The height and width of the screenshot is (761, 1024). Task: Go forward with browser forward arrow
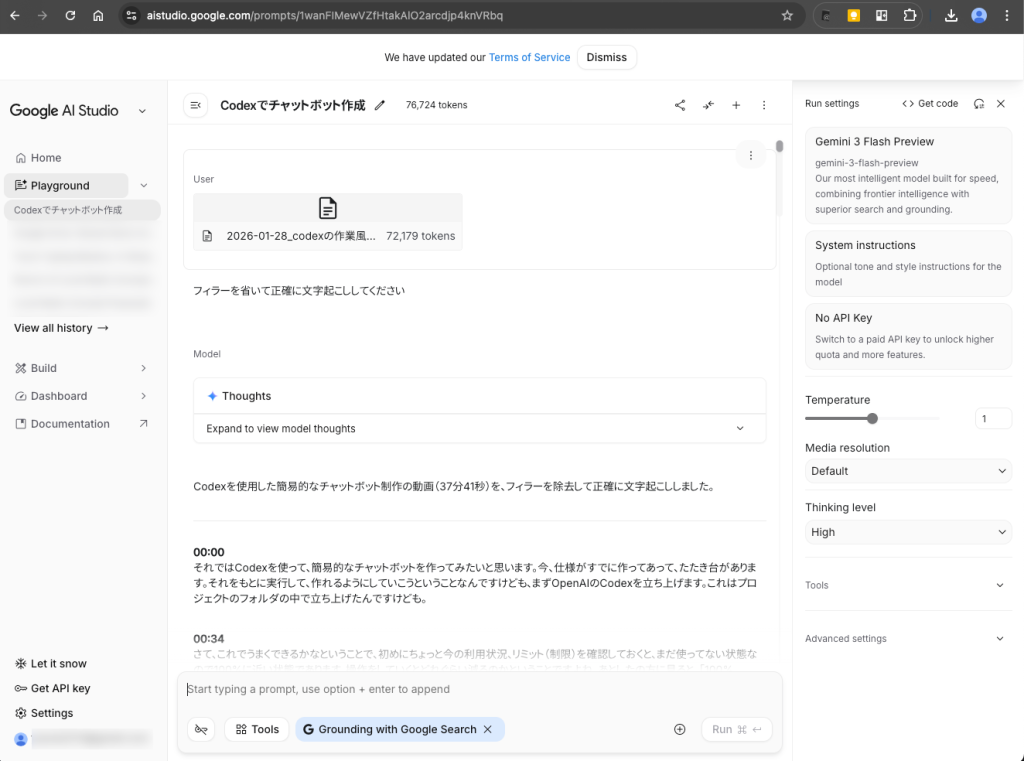pyautogui.click(x=42, y=16)
